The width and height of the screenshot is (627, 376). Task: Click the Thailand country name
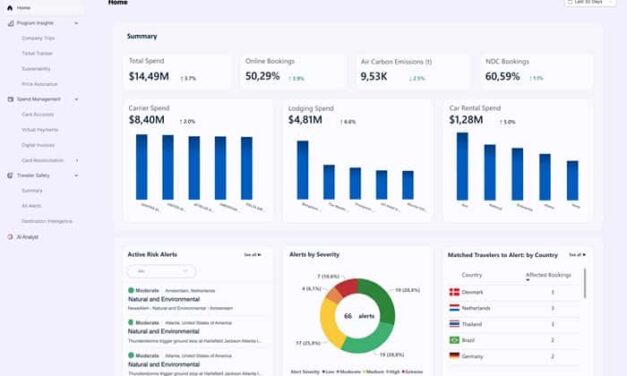tap(471, 324)
